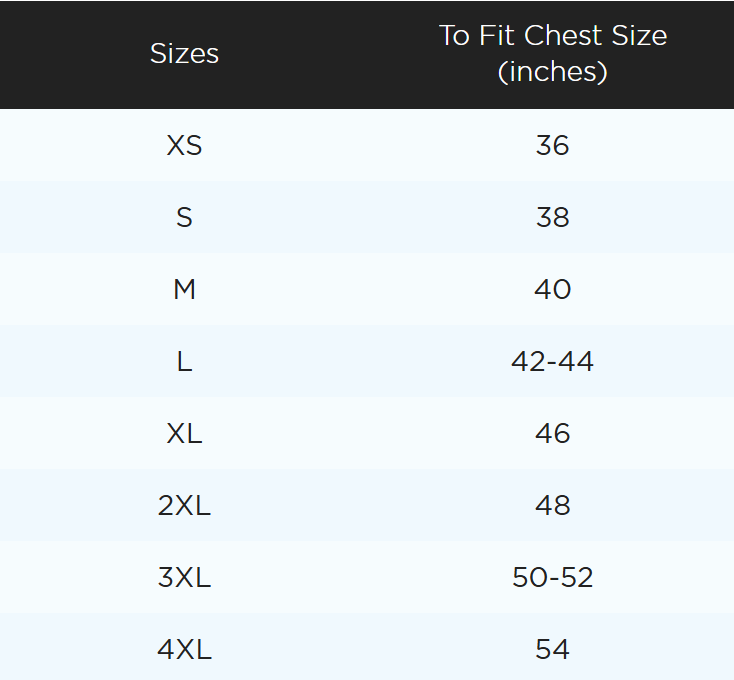
Task: Click chest size value 38
Action: click(552, 218)
